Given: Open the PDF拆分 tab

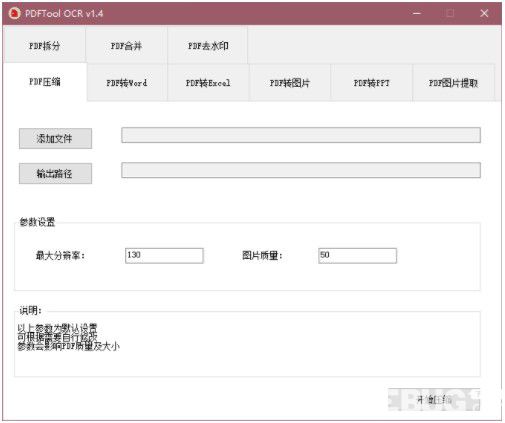Looking at the screenshot, I should point(44,45).
